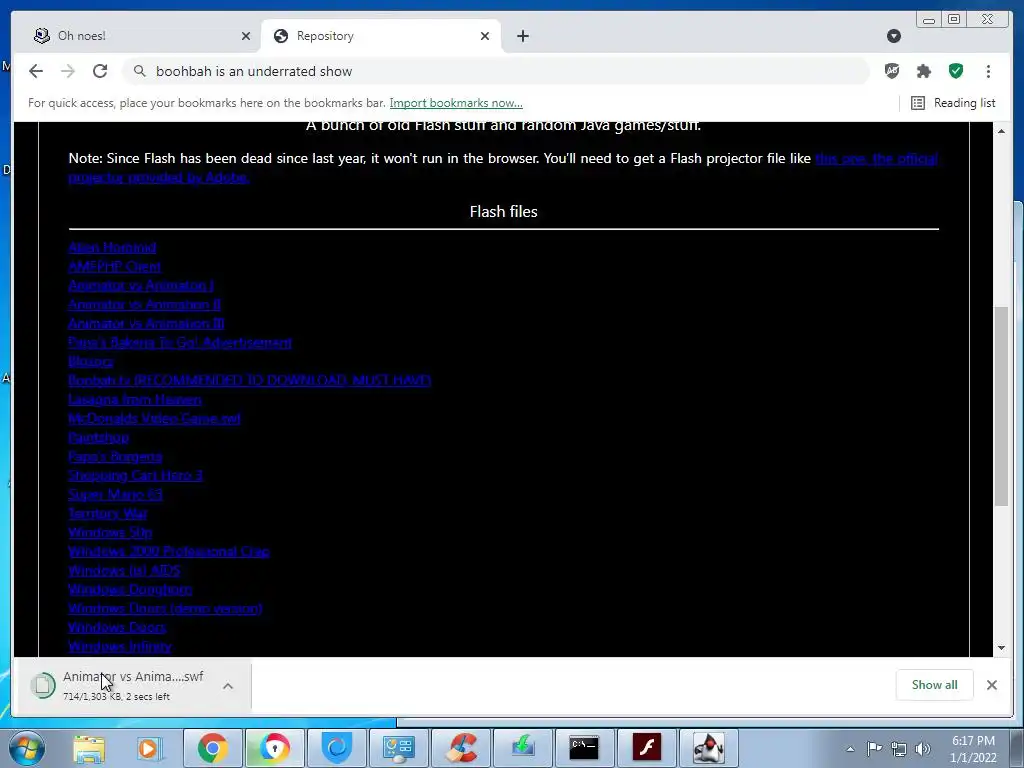The width and height of the screenshot is (1024, 768).
Task: Click the page scrollbar up arrow
Action: (x=1001, y=131)
